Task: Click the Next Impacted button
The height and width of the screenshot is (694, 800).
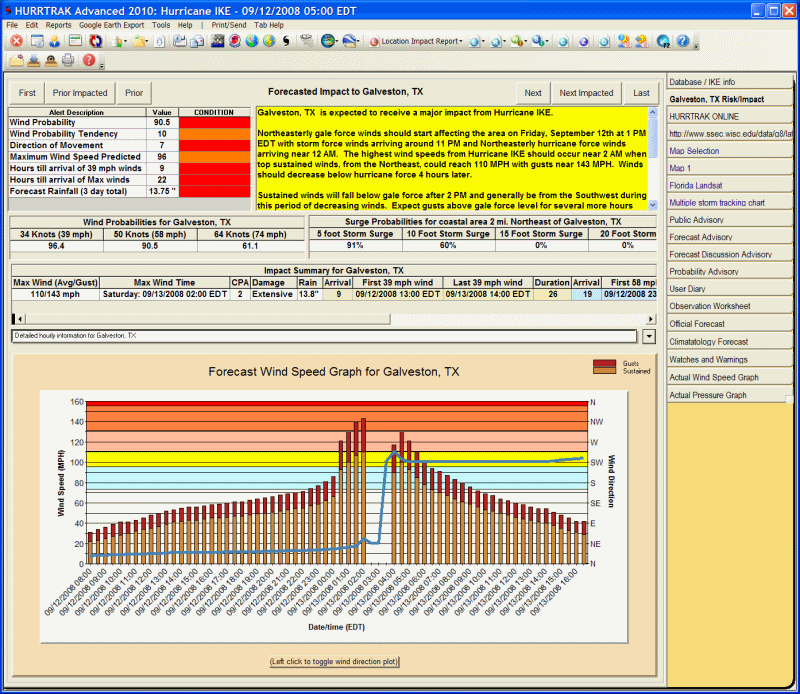Action: tap(586, 93)
